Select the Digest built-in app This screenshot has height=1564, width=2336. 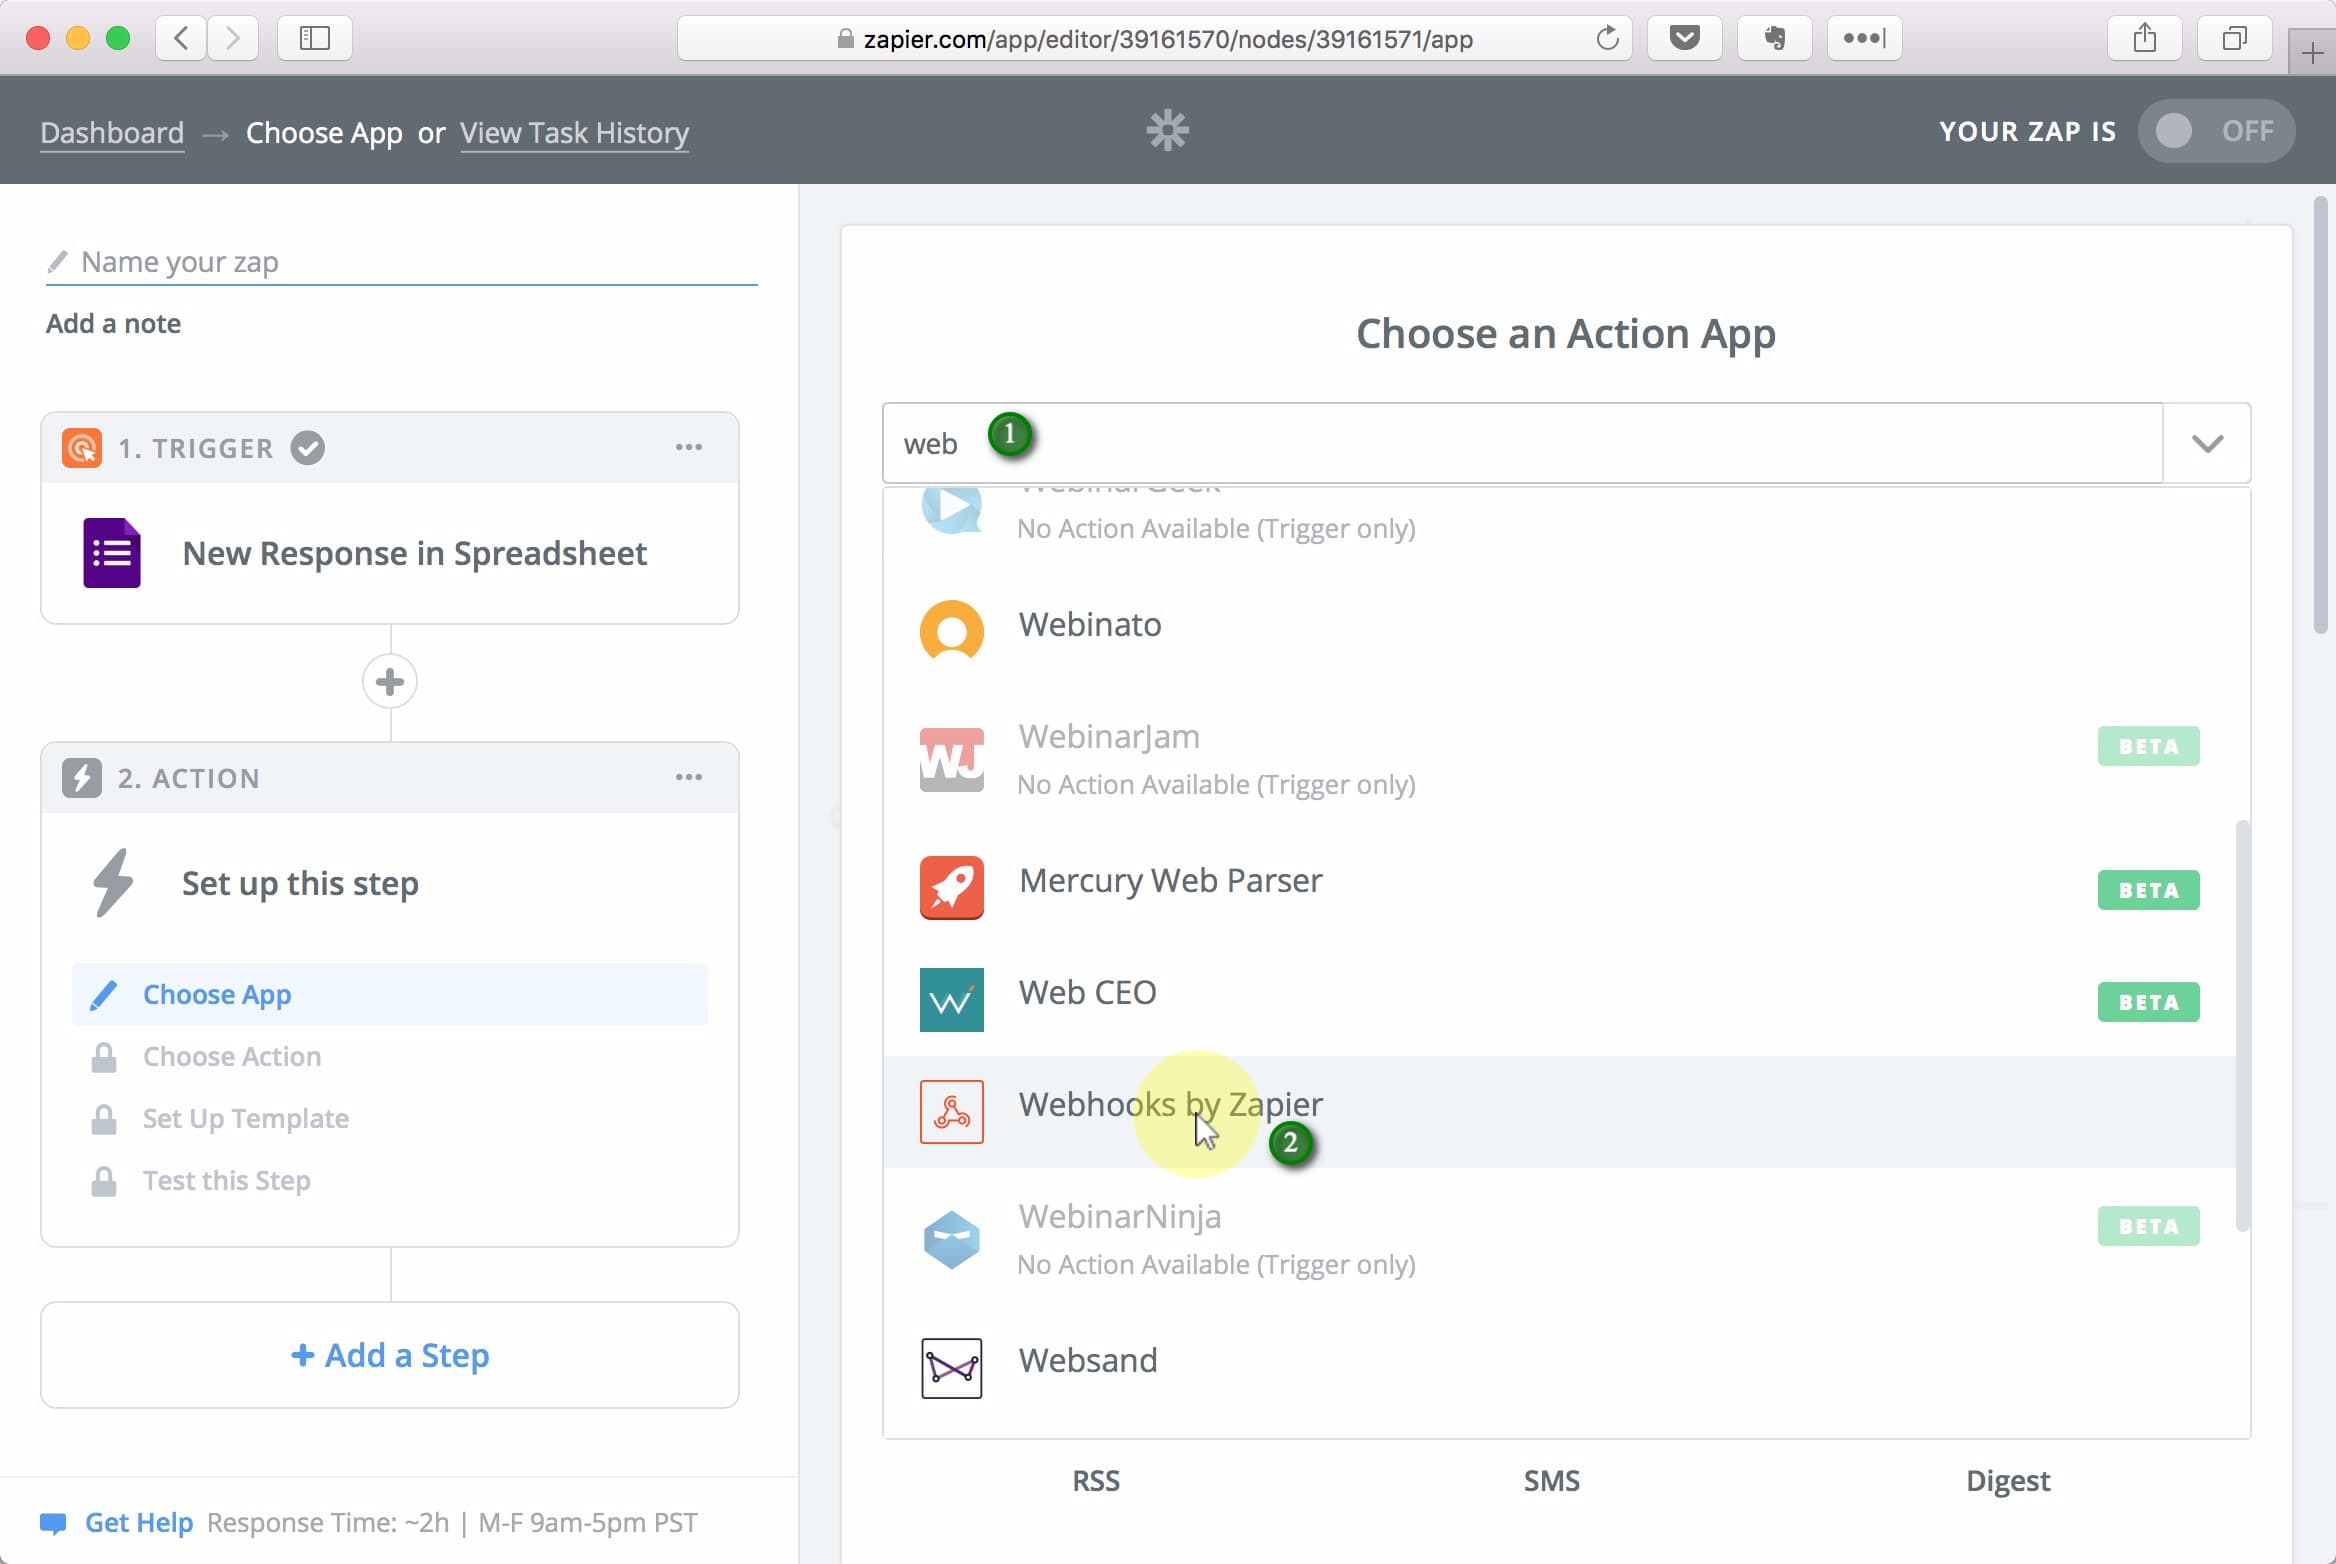(2008, 1481)
